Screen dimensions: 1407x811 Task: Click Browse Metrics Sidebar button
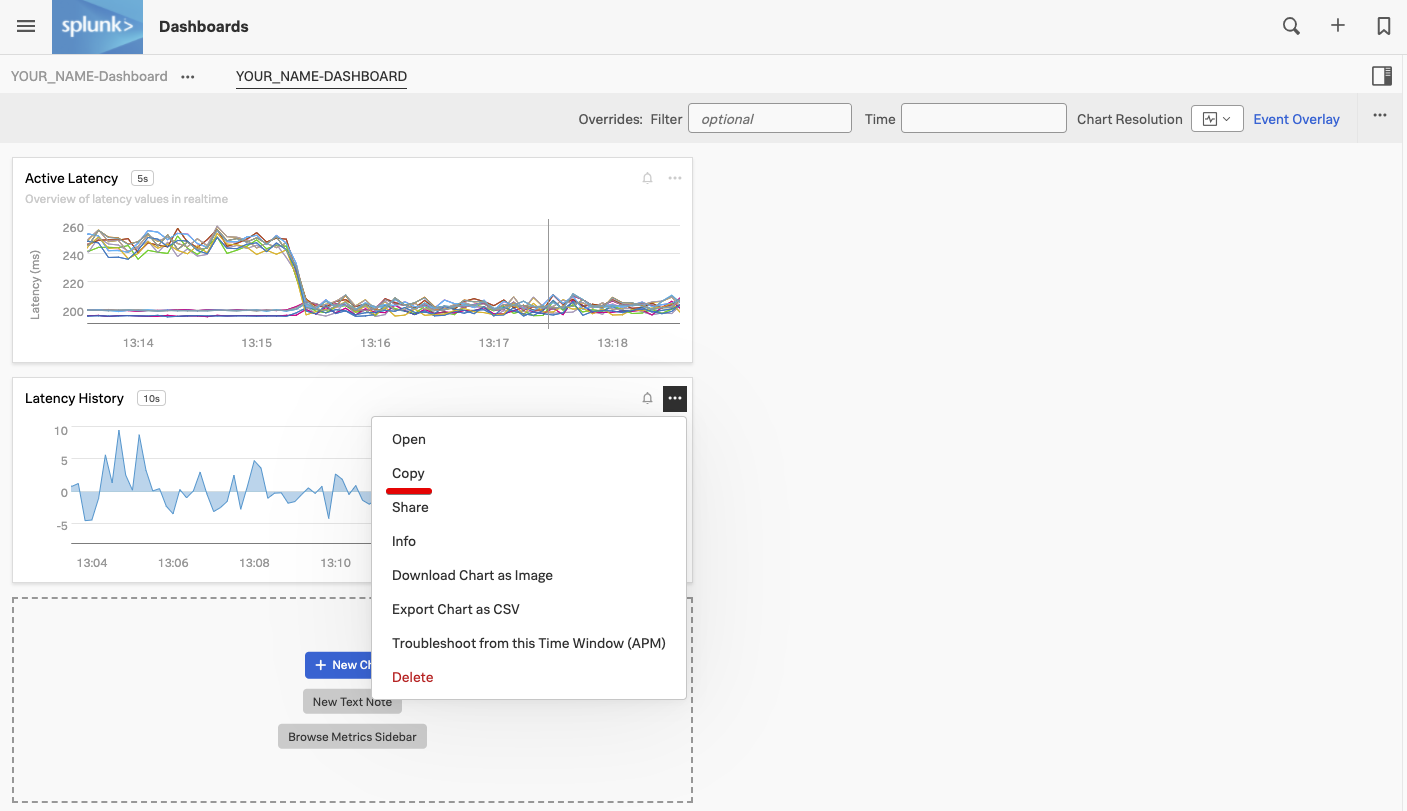coord(352,737)
